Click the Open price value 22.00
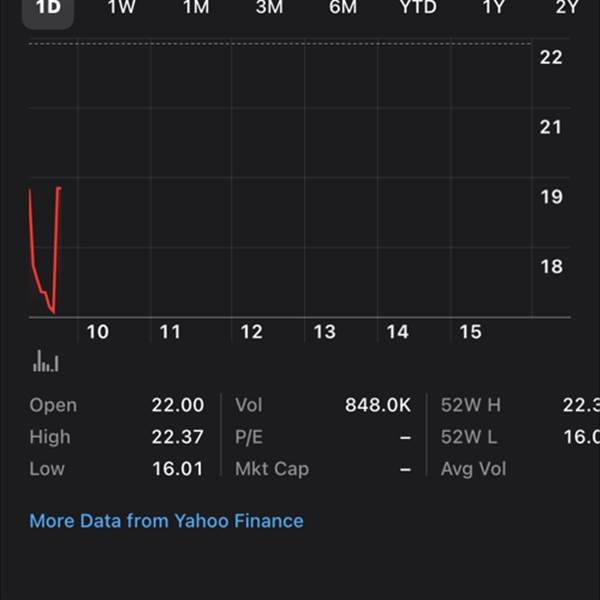 [x=177, y=405]
